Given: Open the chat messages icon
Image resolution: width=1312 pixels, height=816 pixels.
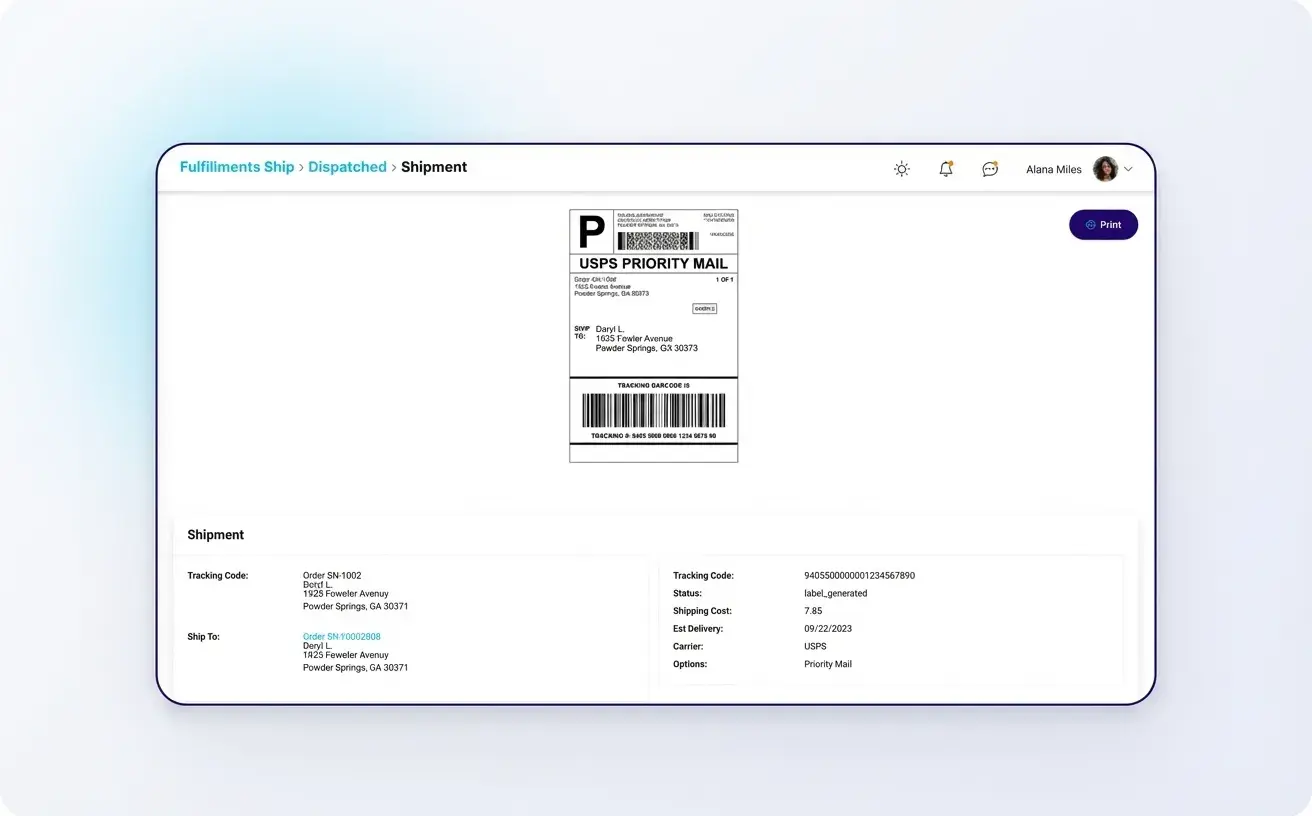Looking at the screenshot, I should tap(989, 169).
